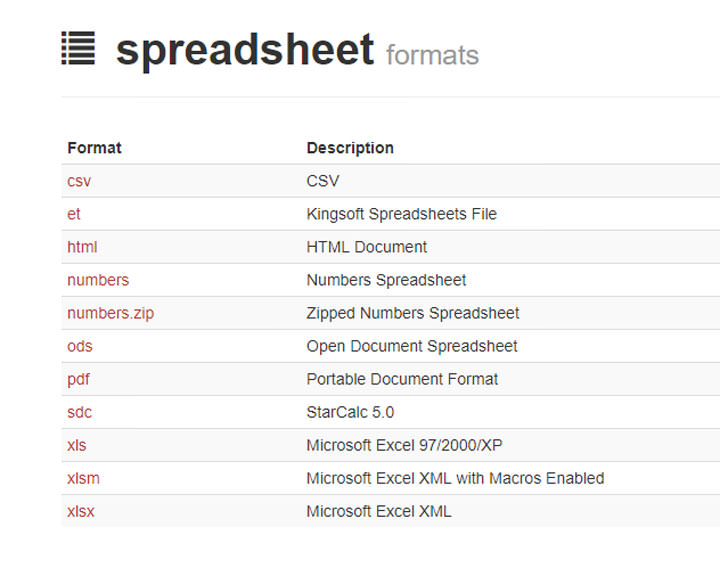Click the Description column header
This screenshot has width=720, height=564.
[350, 148]
